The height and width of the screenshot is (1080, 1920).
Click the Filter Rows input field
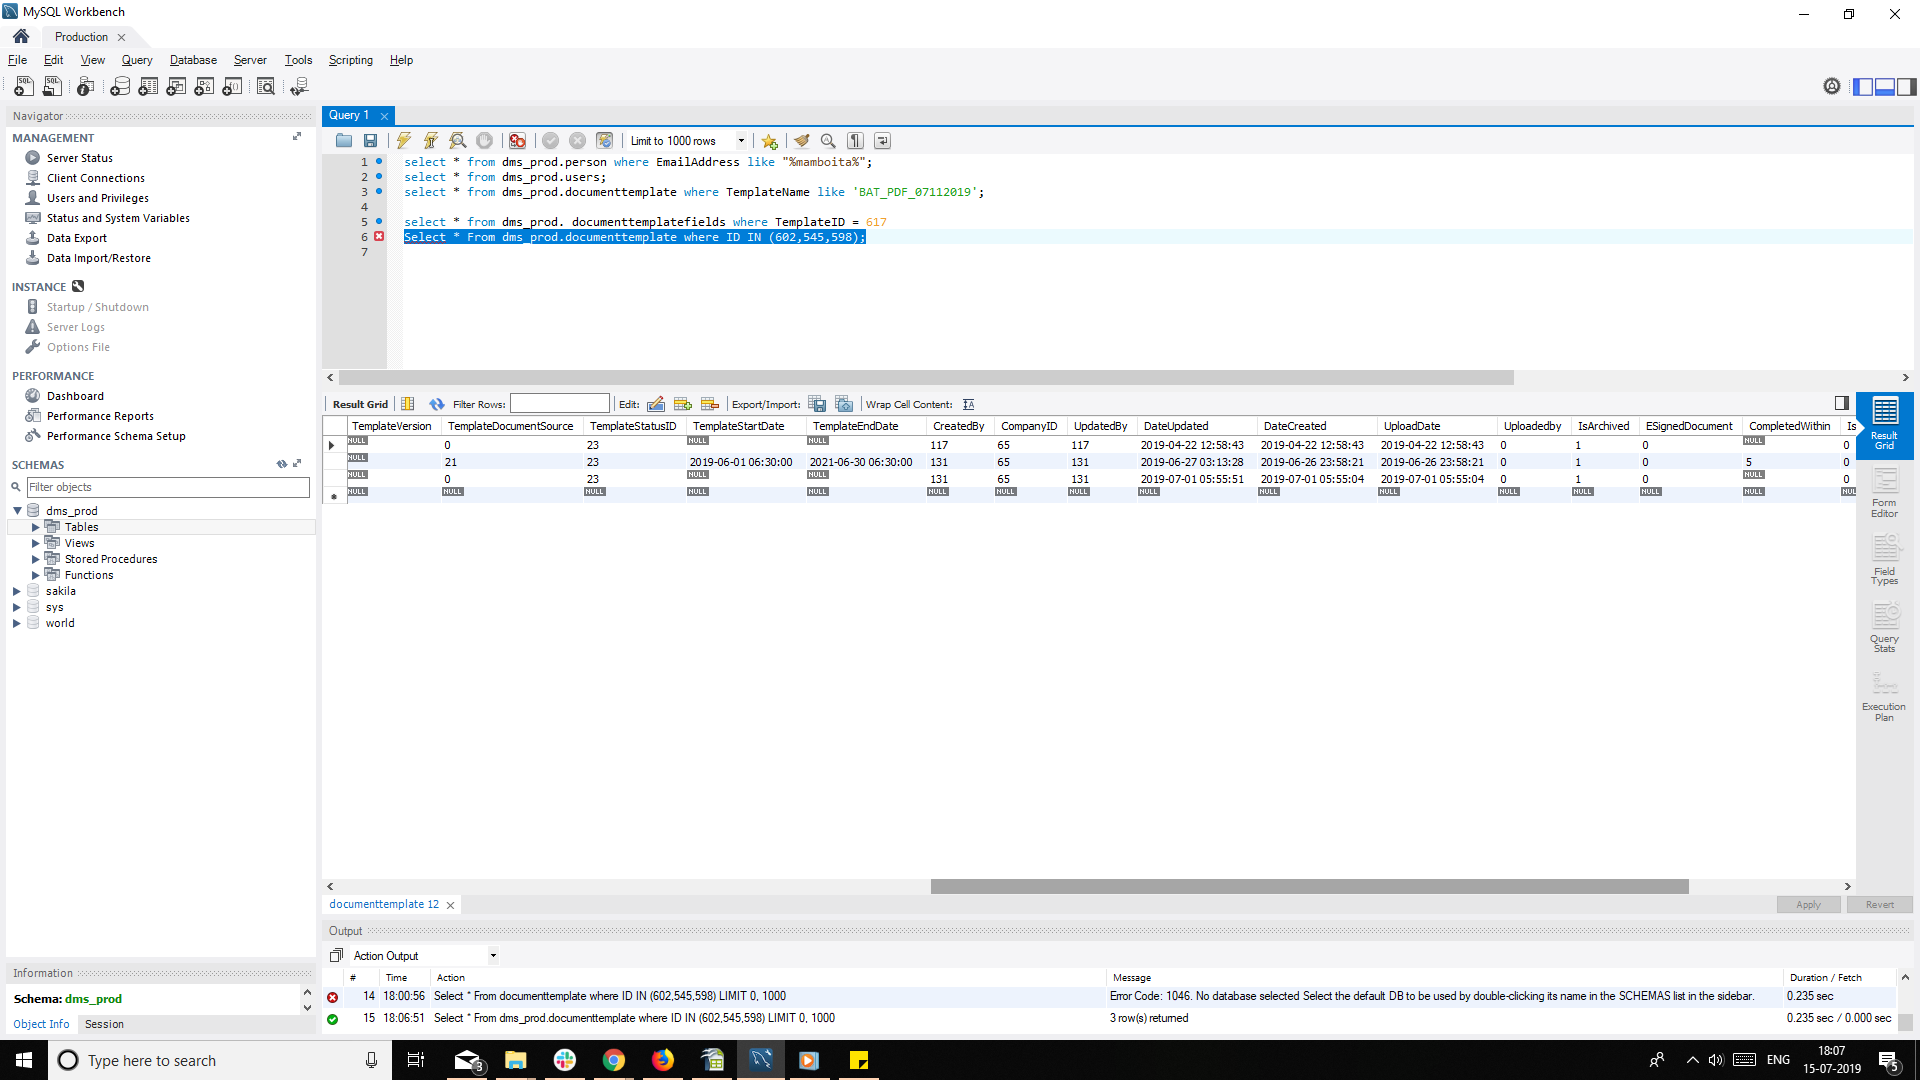559,404
